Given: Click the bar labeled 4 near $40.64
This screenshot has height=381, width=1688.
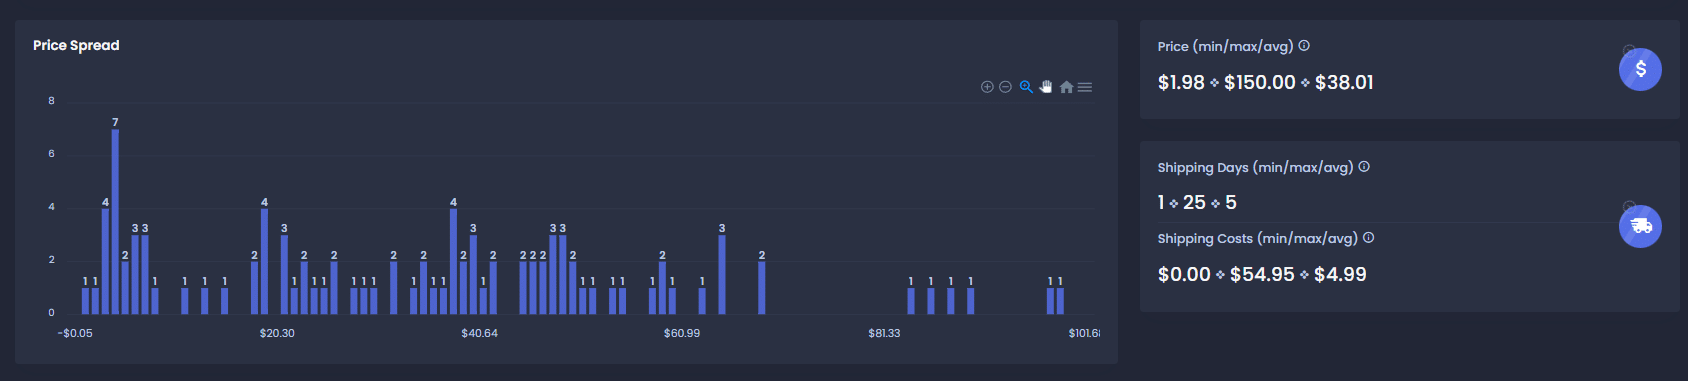Looking at the screenshot, I should coord(453,261).
